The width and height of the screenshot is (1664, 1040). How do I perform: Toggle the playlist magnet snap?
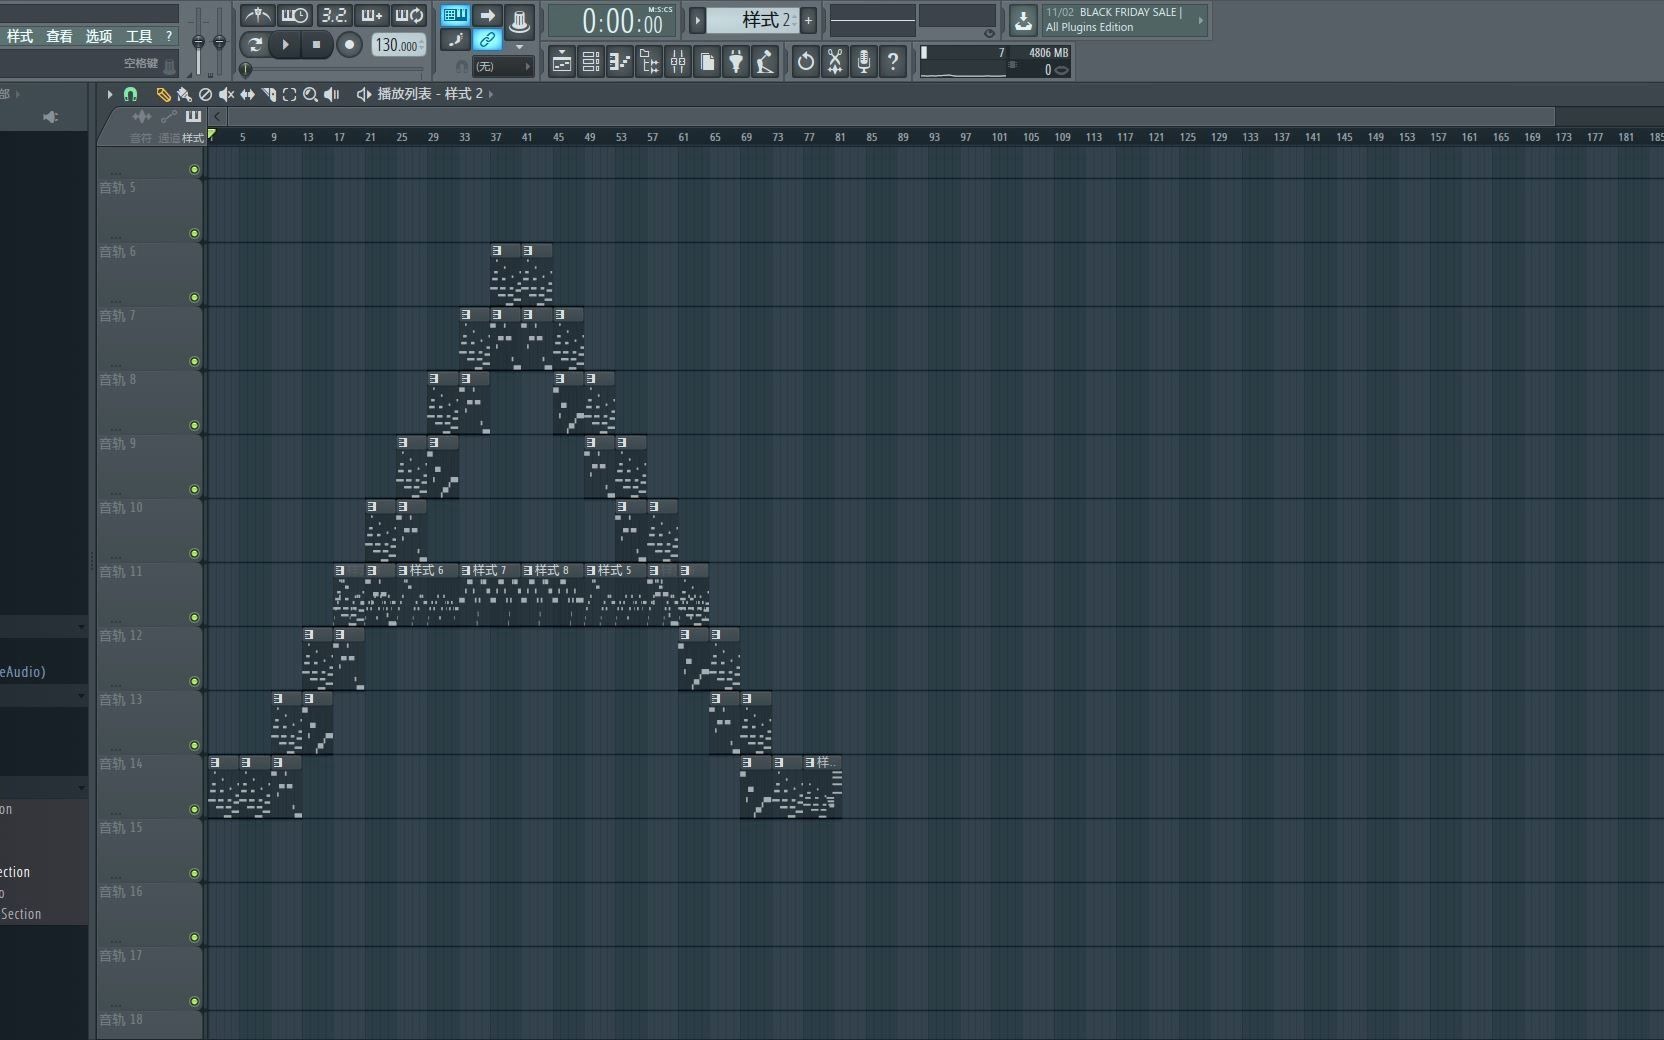tap(130, 94)
